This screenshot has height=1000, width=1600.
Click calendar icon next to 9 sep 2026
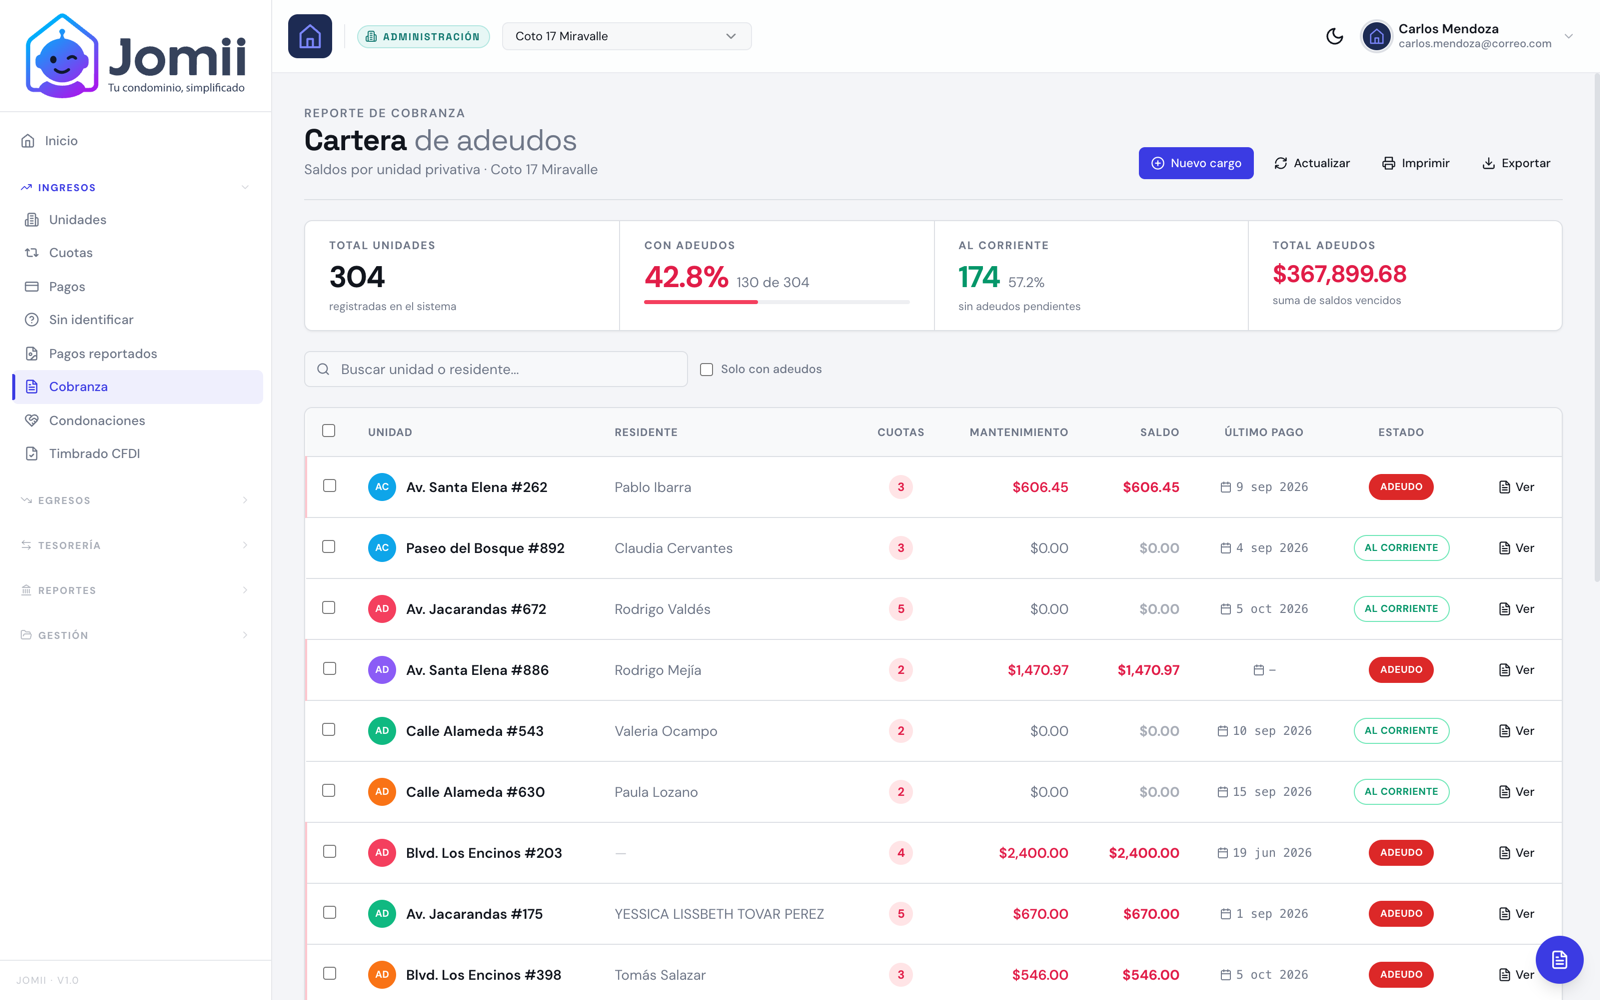click(x=1225, y=487)
